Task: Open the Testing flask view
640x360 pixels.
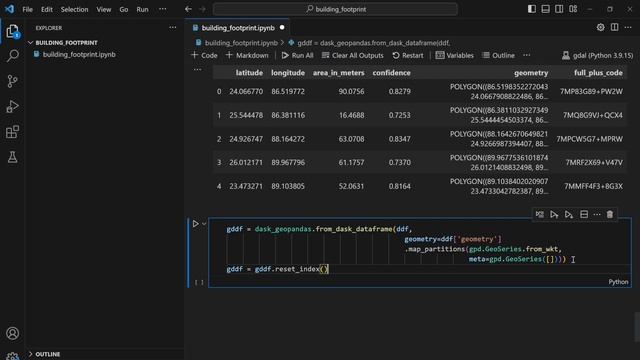Action: coord(13,157)
